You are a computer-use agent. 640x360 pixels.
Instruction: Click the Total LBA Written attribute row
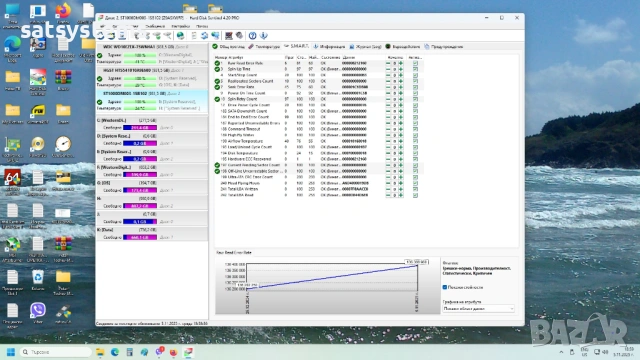coord(318,189)
